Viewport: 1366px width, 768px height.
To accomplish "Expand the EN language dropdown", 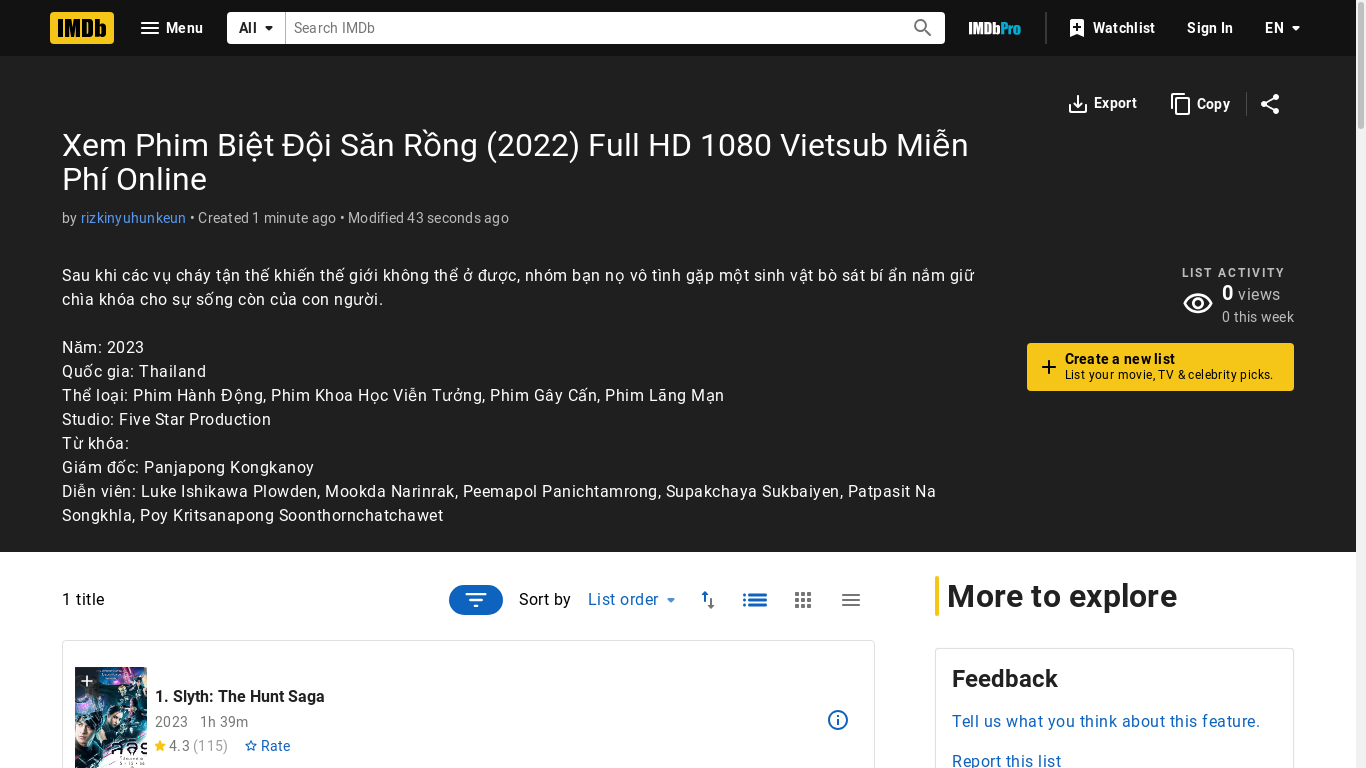I will [1282, 28].
